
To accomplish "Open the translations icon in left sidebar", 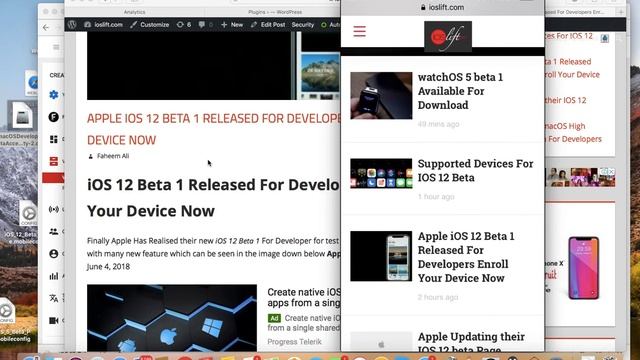I will [x=53, y=298].
